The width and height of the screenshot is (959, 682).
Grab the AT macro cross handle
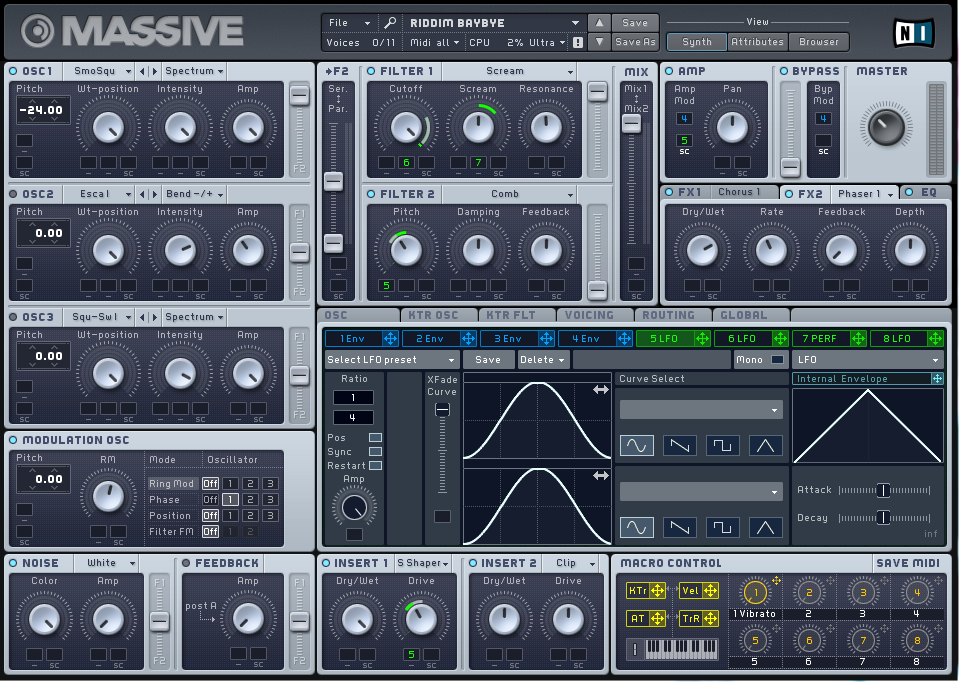[x=657, y=618]
